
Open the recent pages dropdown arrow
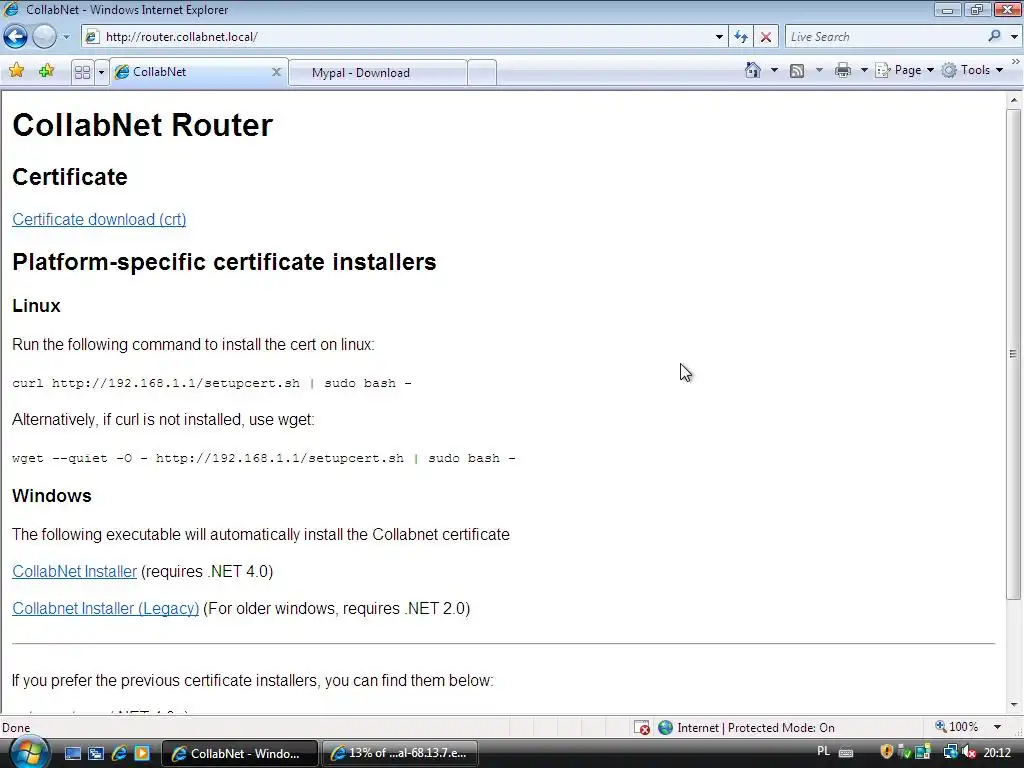point(66,37)
